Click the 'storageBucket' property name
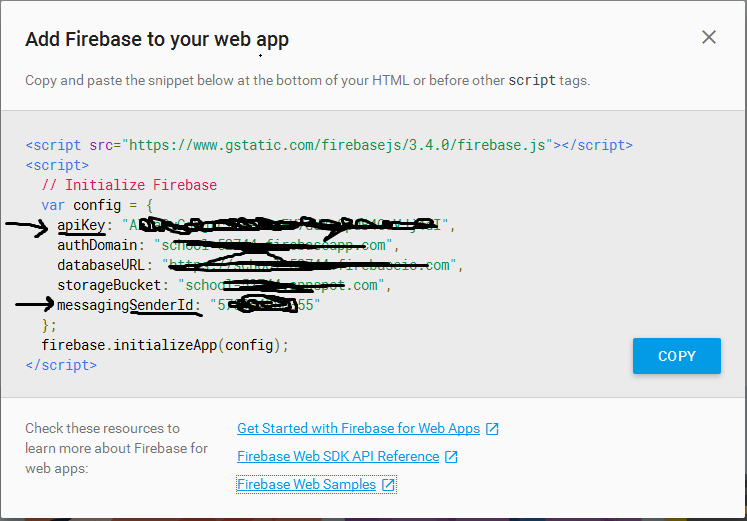The height and width of the screenshot is (521, 747). click(109, 285)
